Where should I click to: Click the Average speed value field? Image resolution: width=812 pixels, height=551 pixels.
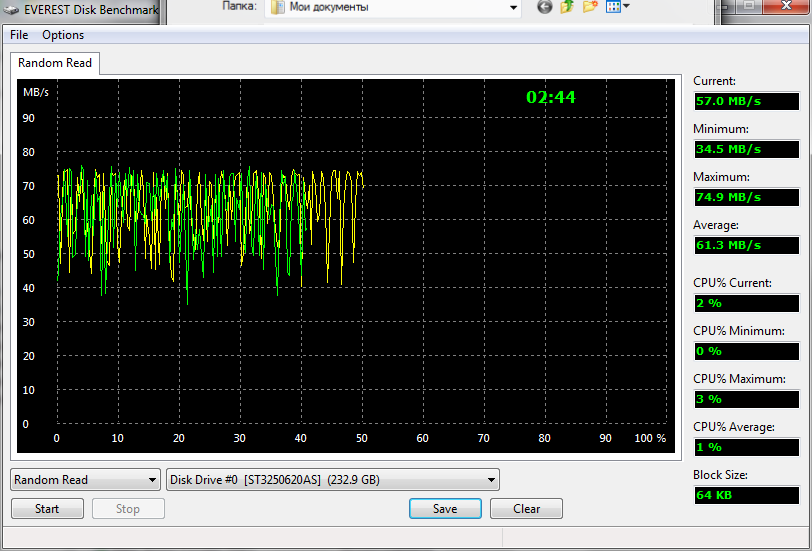(x=746, y=245)
